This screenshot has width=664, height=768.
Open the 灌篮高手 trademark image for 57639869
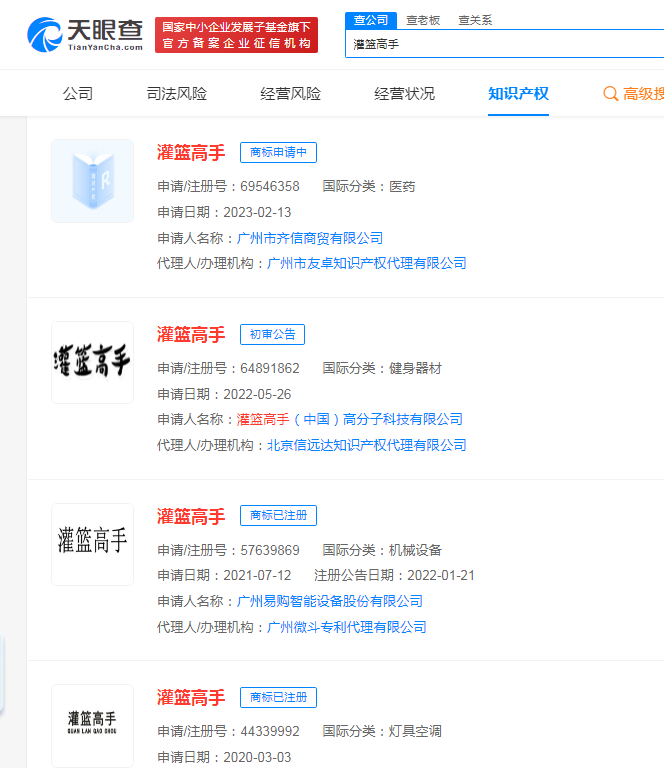[92, 544]
